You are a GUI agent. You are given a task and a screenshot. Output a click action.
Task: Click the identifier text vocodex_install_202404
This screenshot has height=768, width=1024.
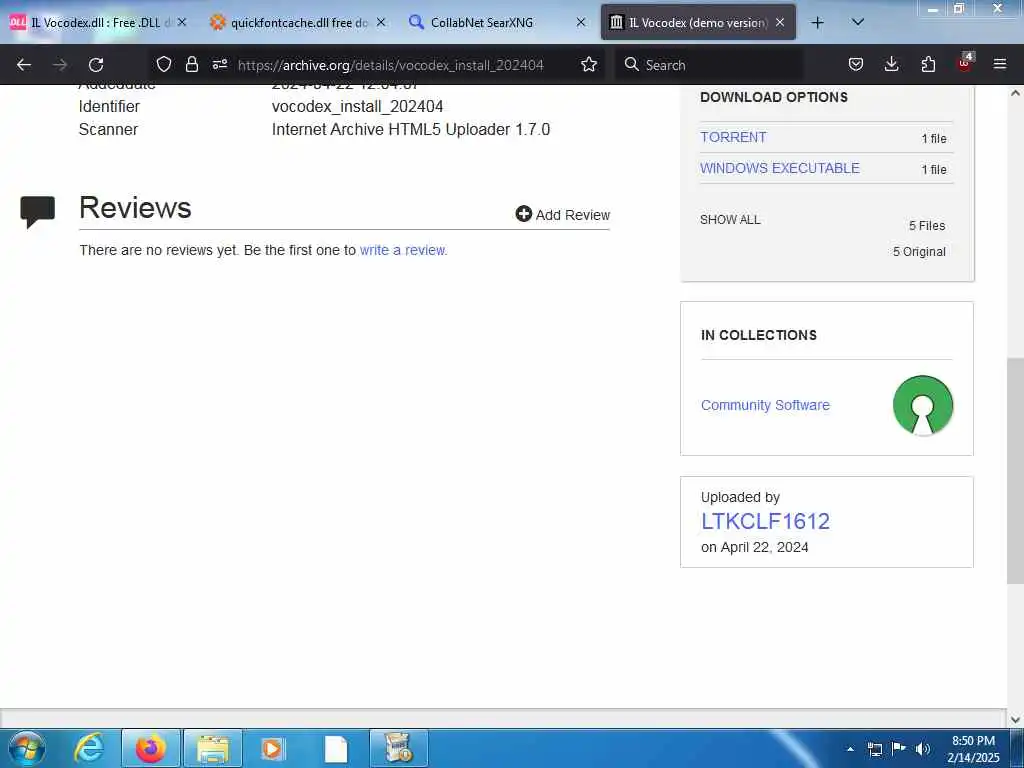pyautogui.click(x=357, y=106)
